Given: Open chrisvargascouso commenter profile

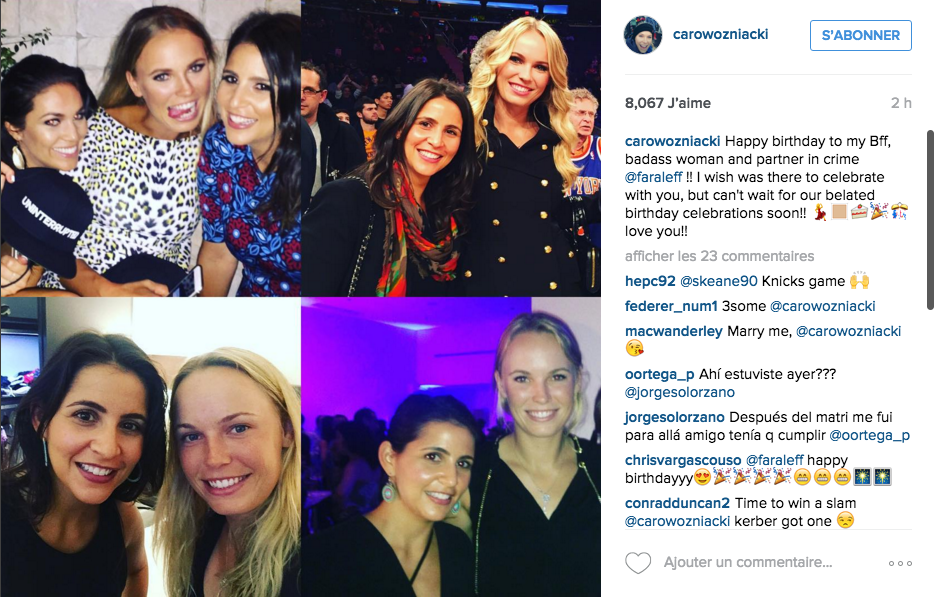Looking at the screenshot, I should tap(682, 460).
